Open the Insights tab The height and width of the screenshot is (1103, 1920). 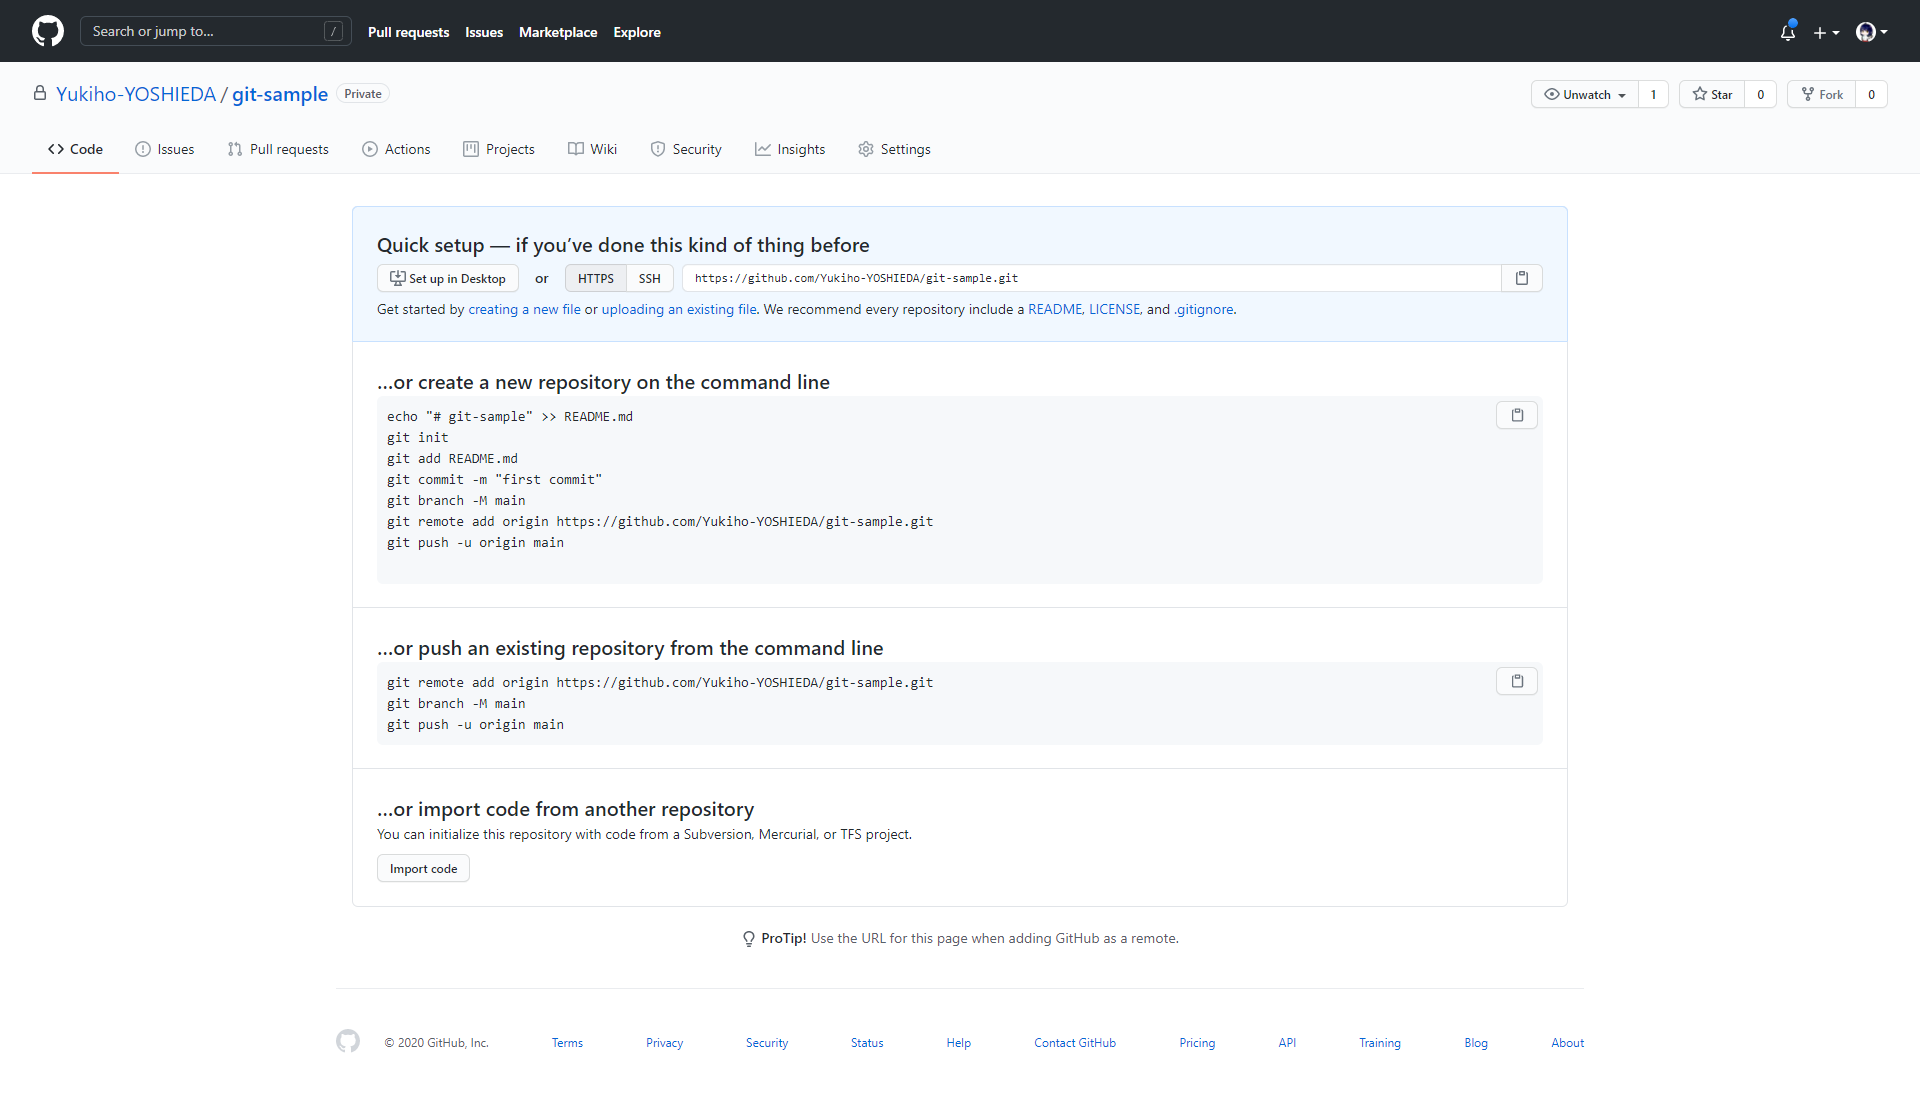tap(790, 149)
